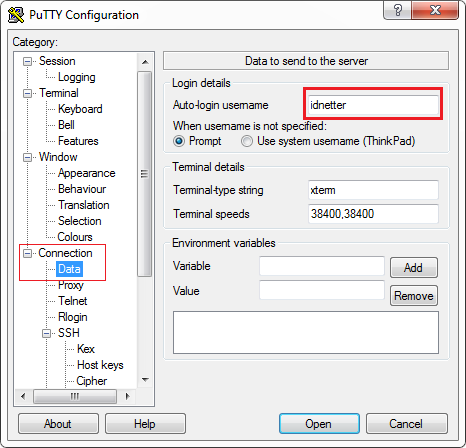Viewport: 466px width, 448px height.
Task: Collapse the Connection tree node
Action: click(27, 253)
